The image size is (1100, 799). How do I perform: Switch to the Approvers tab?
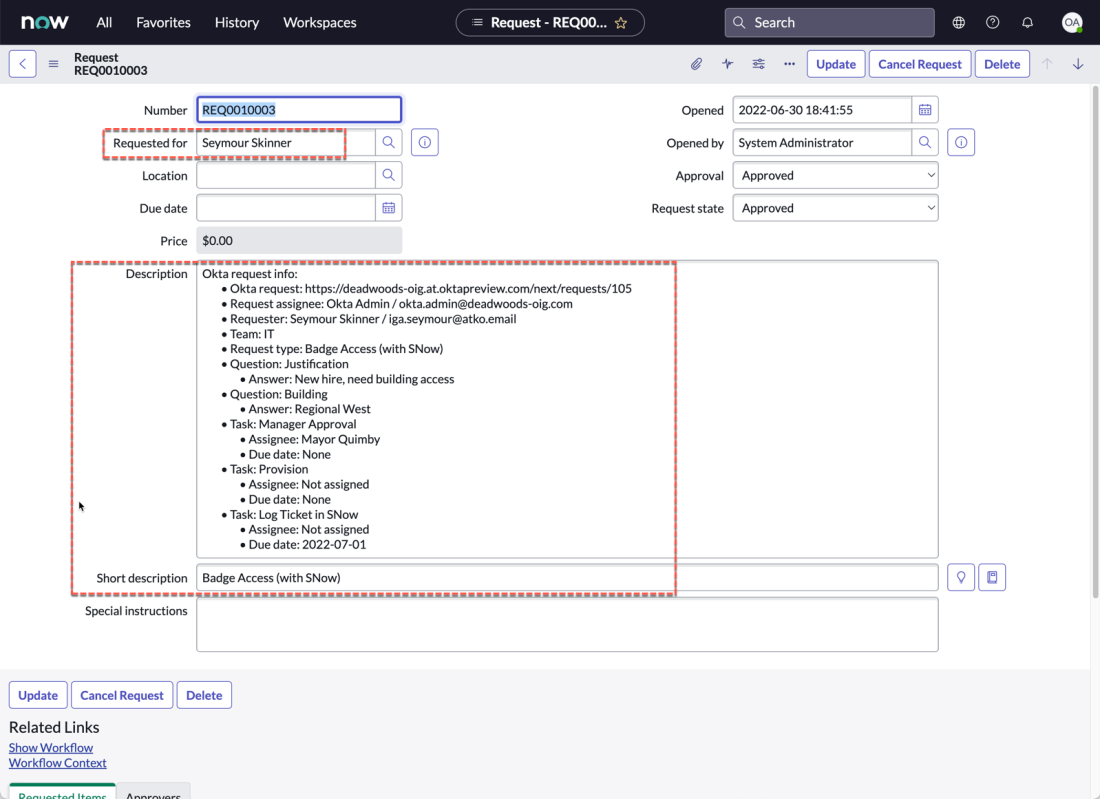point(153,793)
